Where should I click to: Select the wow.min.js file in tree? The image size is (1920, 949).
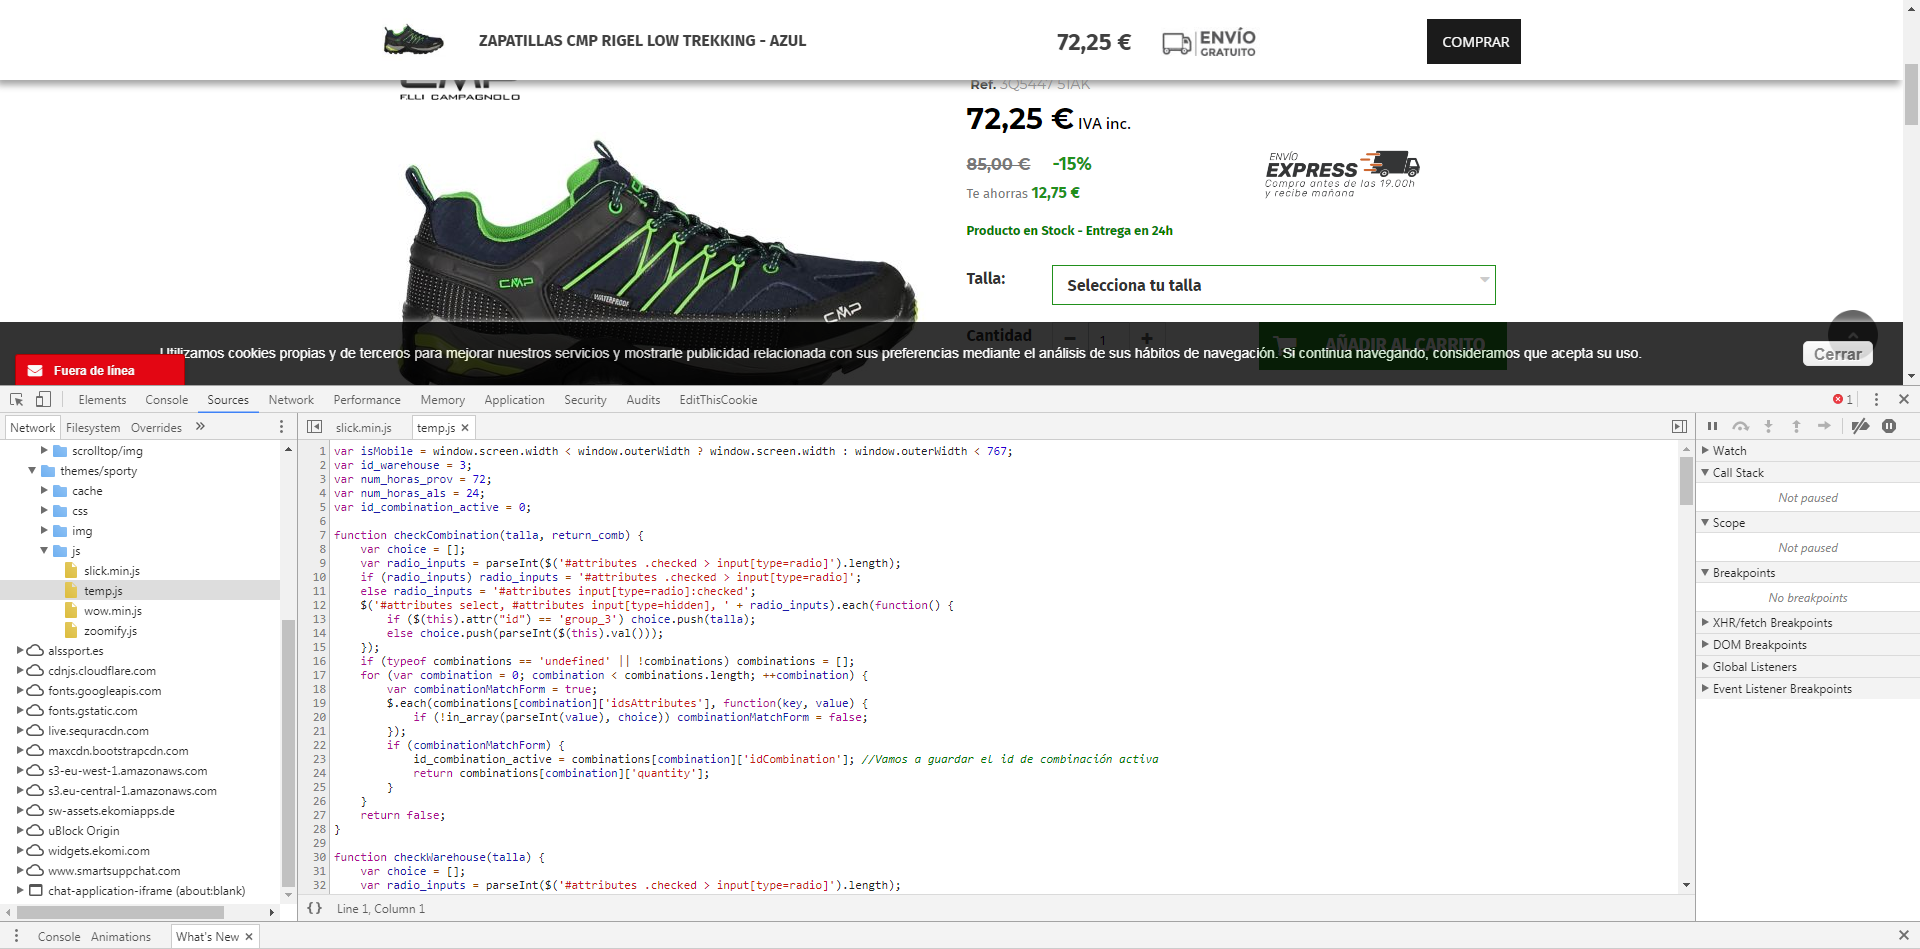coord(113,611)
